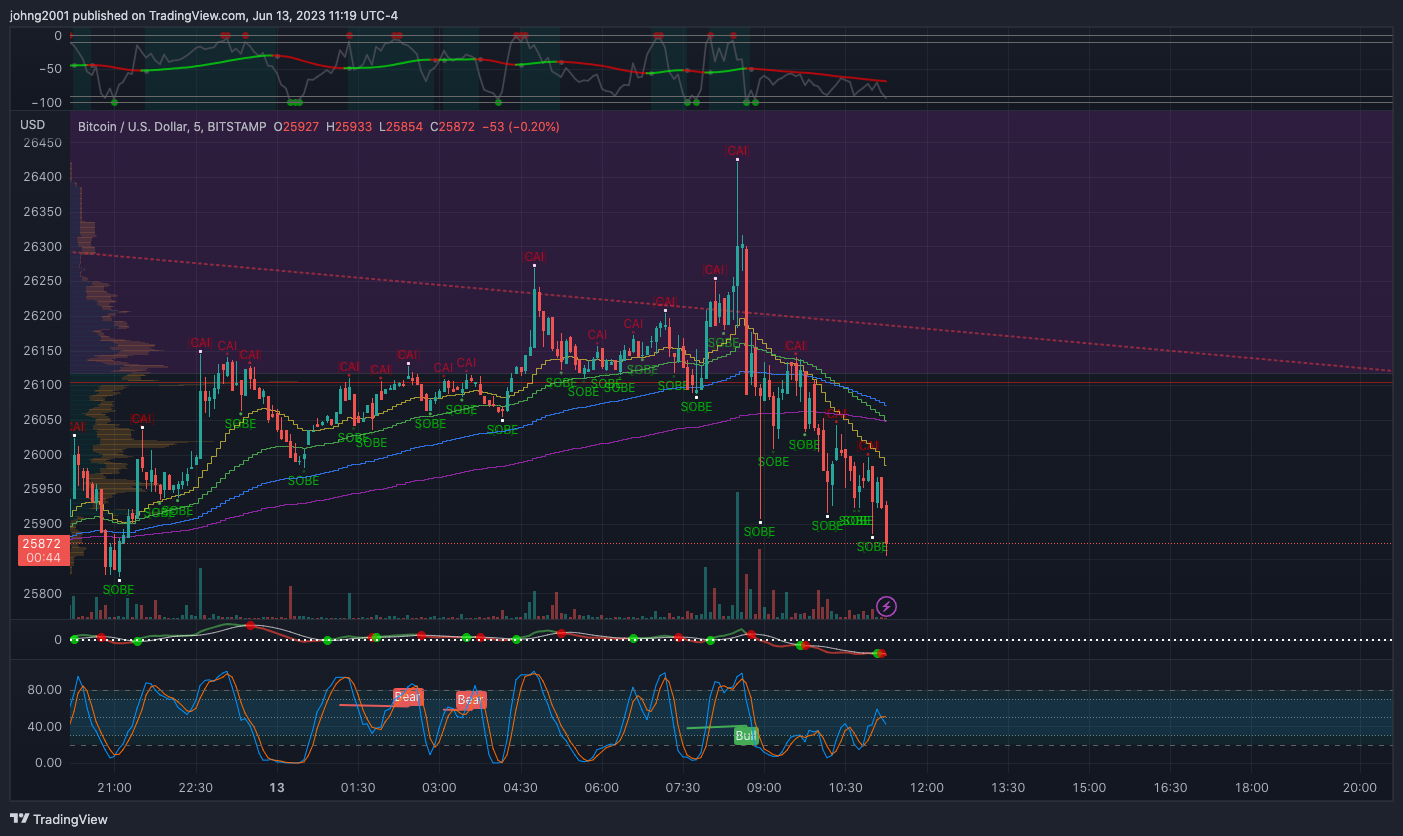Click the 25800 price axis label
The height and width of the screenshot is (836, 1403).
42,594
